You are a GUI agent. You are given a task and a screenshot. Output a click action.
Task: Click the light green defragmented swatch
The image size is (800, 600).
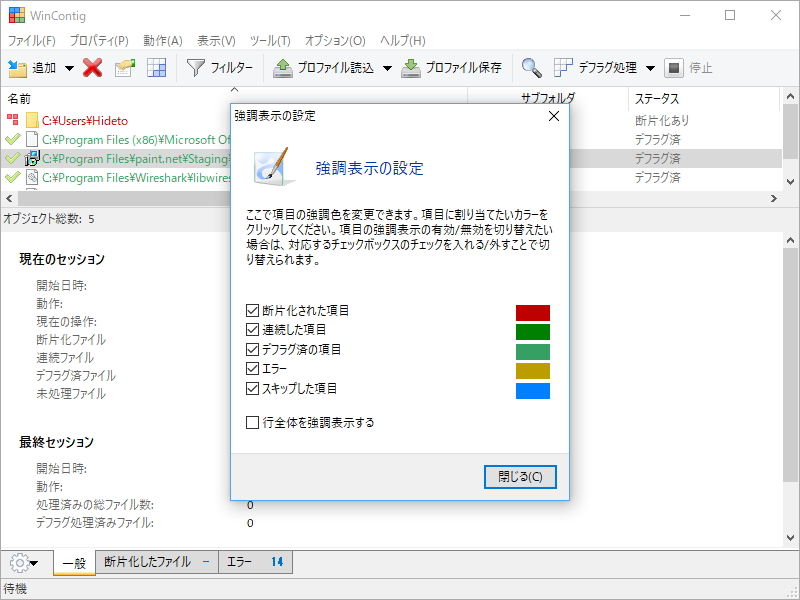(533, 352)
